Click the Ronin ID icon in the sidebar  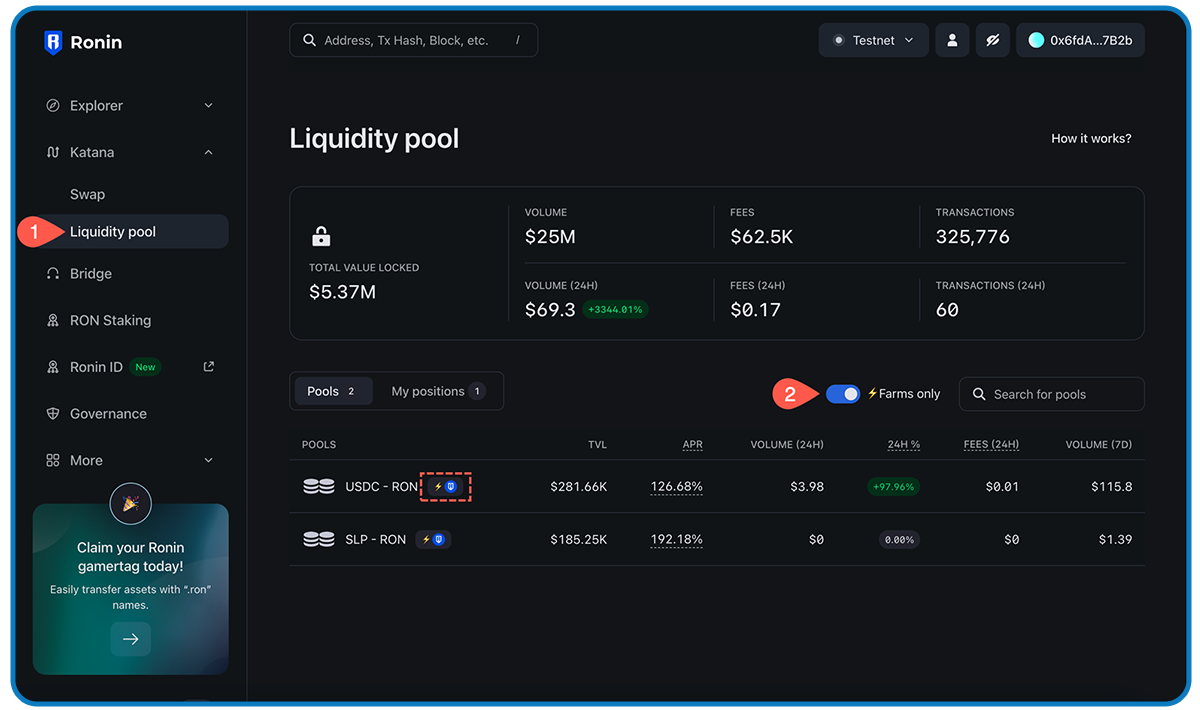point(53,367)
